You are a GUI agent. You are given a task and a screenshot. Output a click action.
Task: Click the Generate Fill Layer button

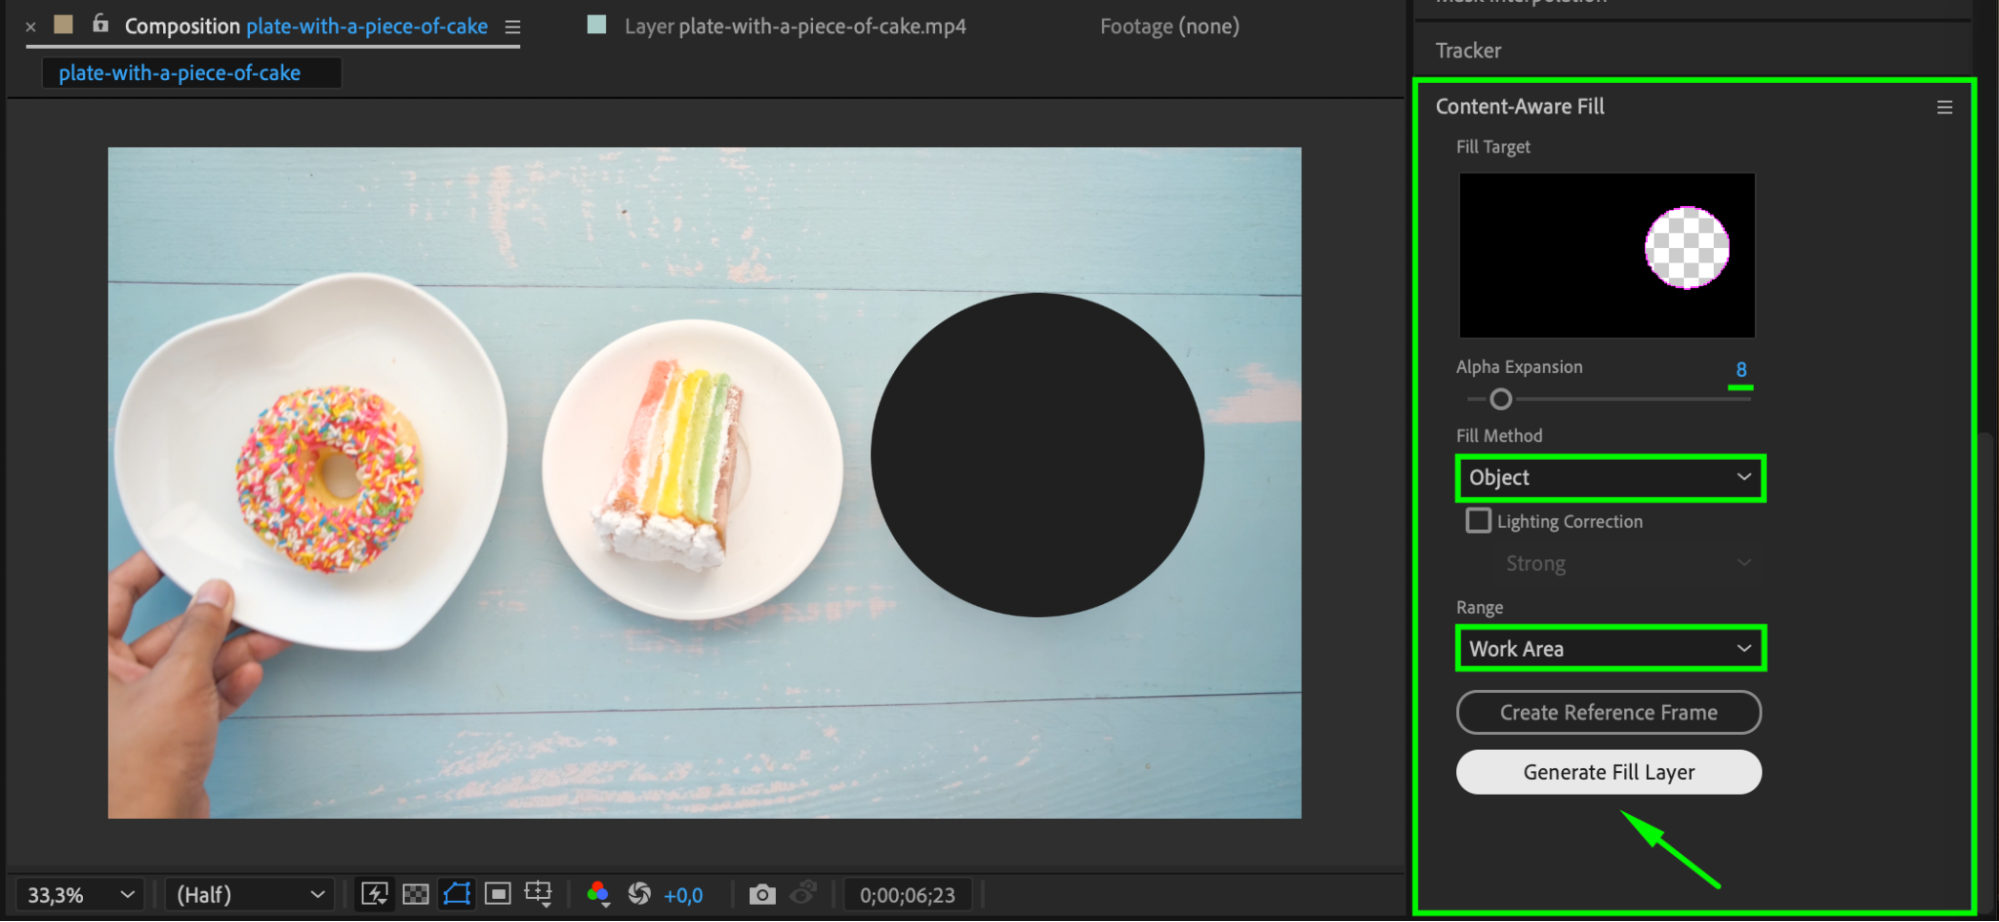click(x=1609, y=772)
